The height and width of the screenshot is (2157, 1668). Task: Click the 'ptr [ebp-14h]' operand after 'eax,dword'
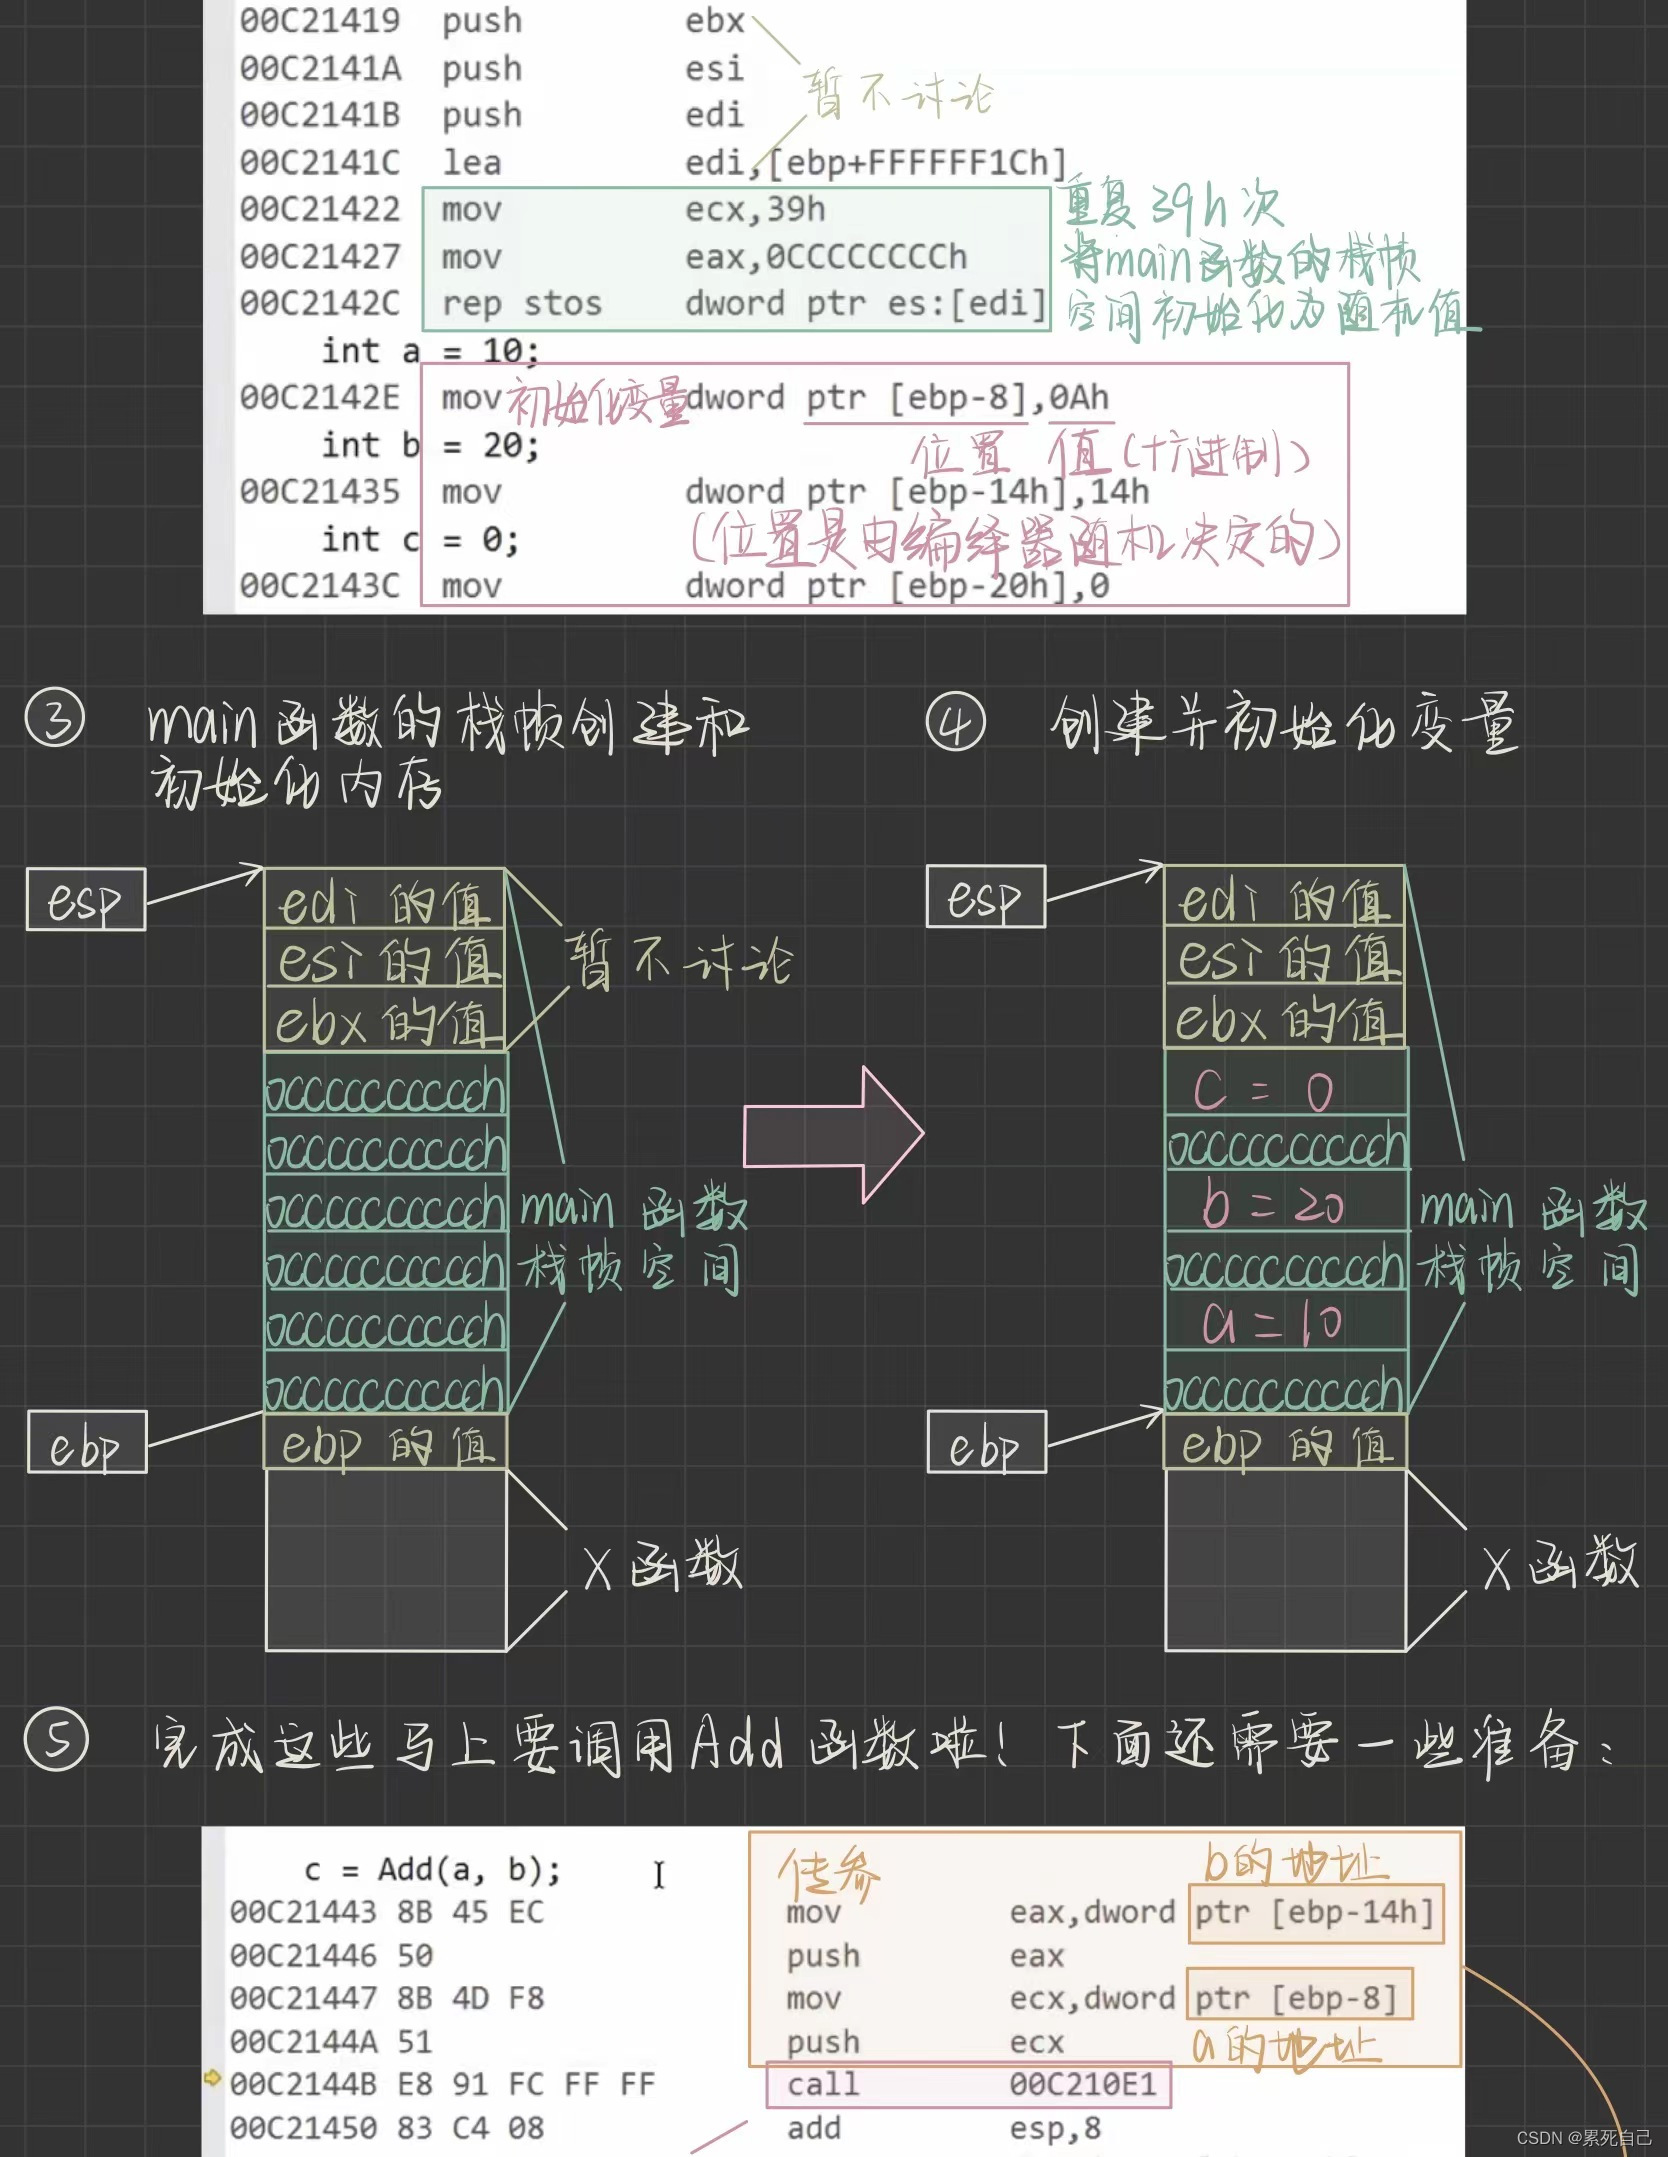1315,1913
